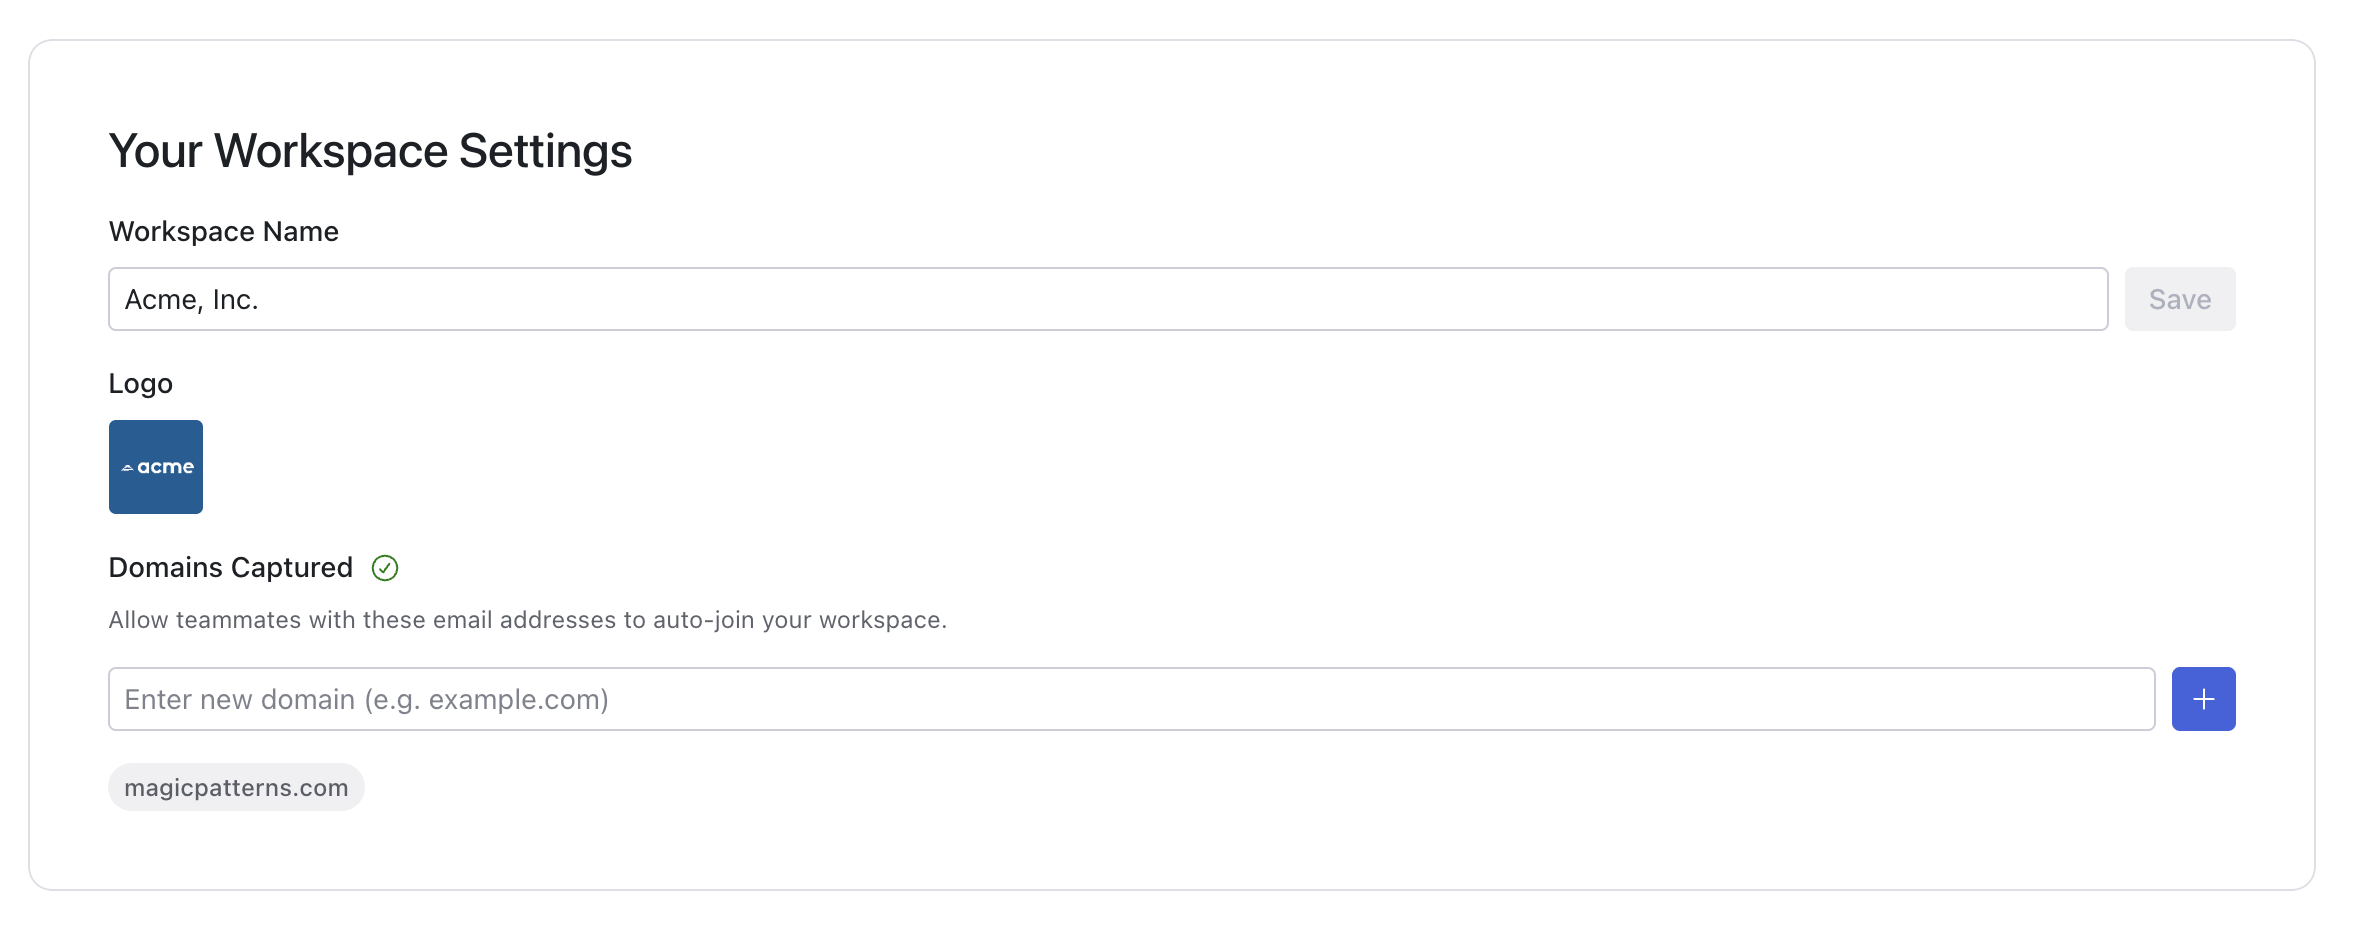This screenshot has width=2364, height=942.
Task: Click the word Settings in the page title
Action: (x=545, y=151)
